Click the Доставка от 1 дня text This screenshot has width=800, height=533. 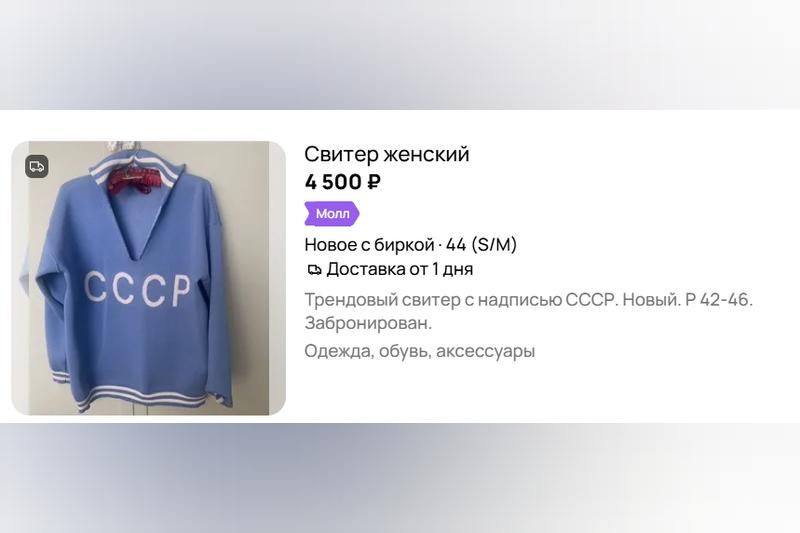[x=399, y=269]
